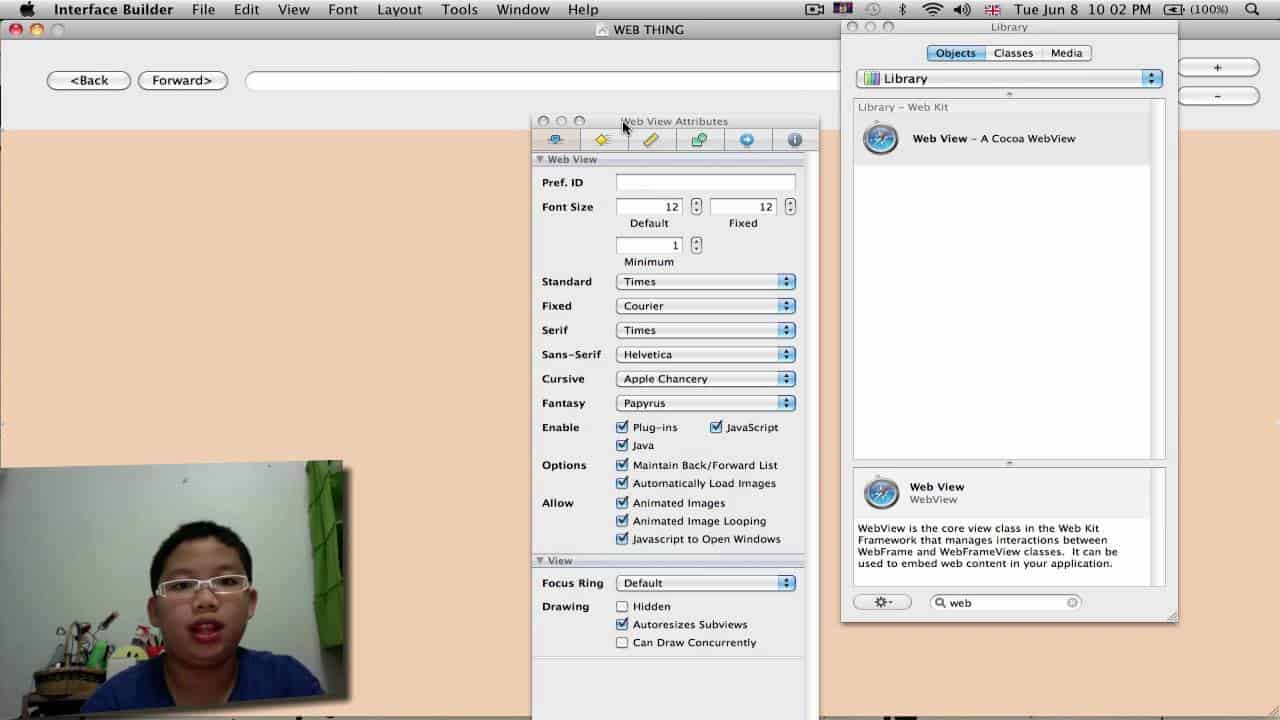This screenshot has height=720, width=1280.
Task: Open the Connections inspector arrow icon
Action: (747, 140)
